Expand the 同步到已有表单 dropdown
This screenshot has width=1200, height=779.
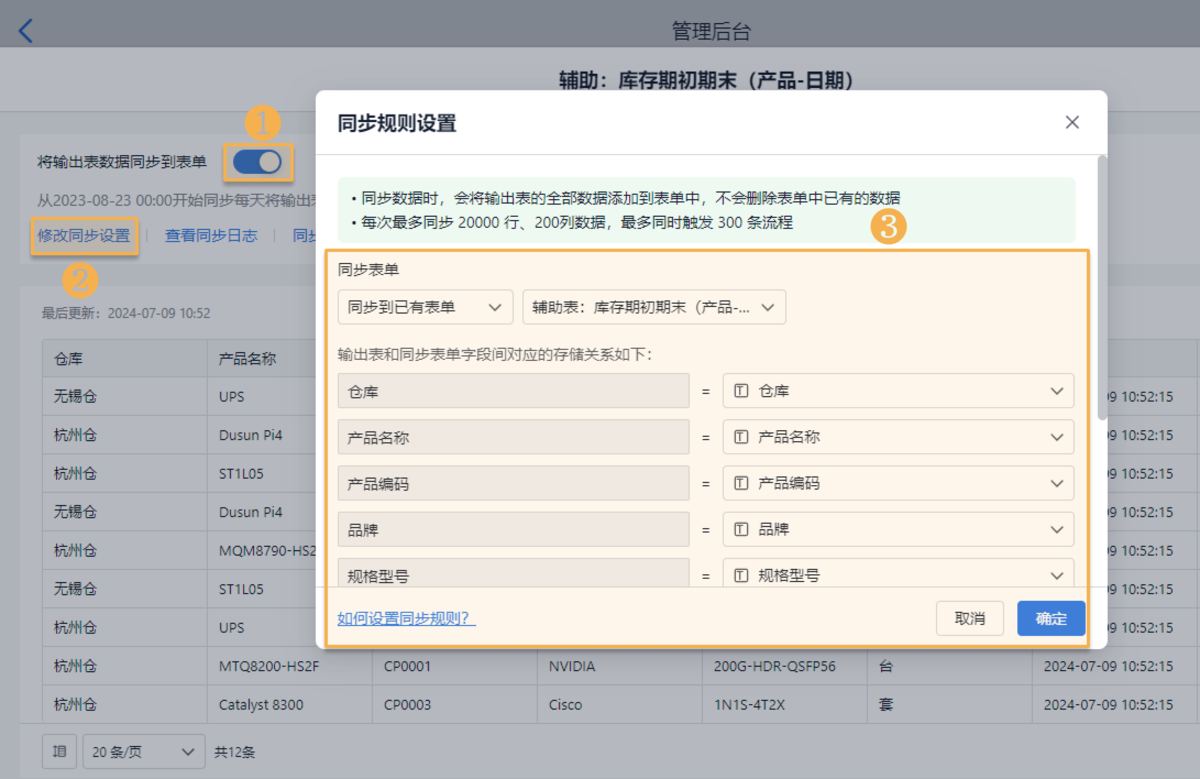tap(425, 308)
